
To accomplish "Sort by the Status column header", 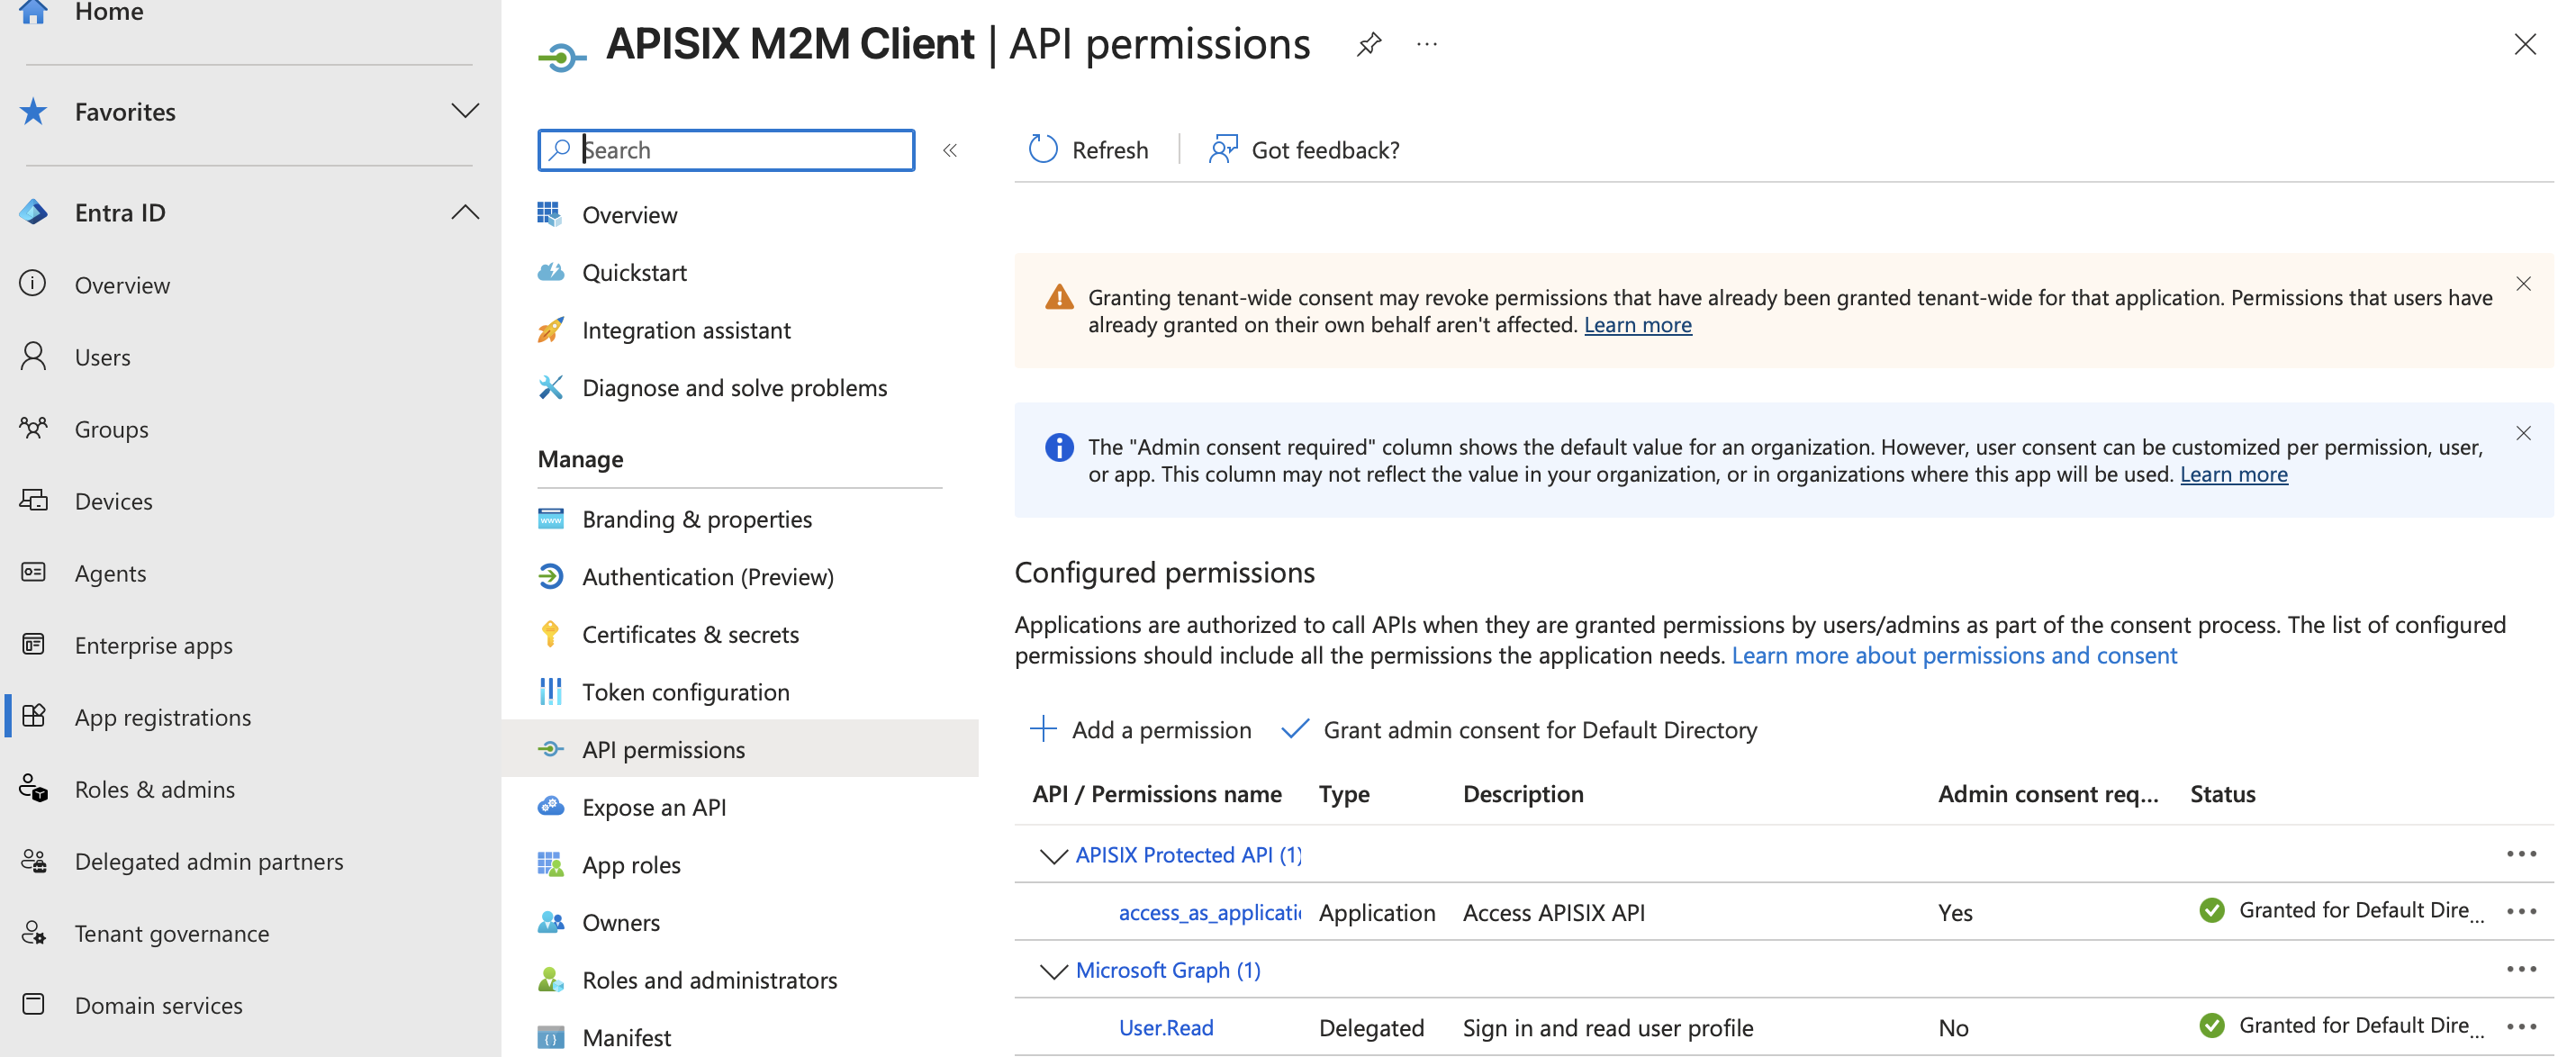I will [x=2222, y=793].
